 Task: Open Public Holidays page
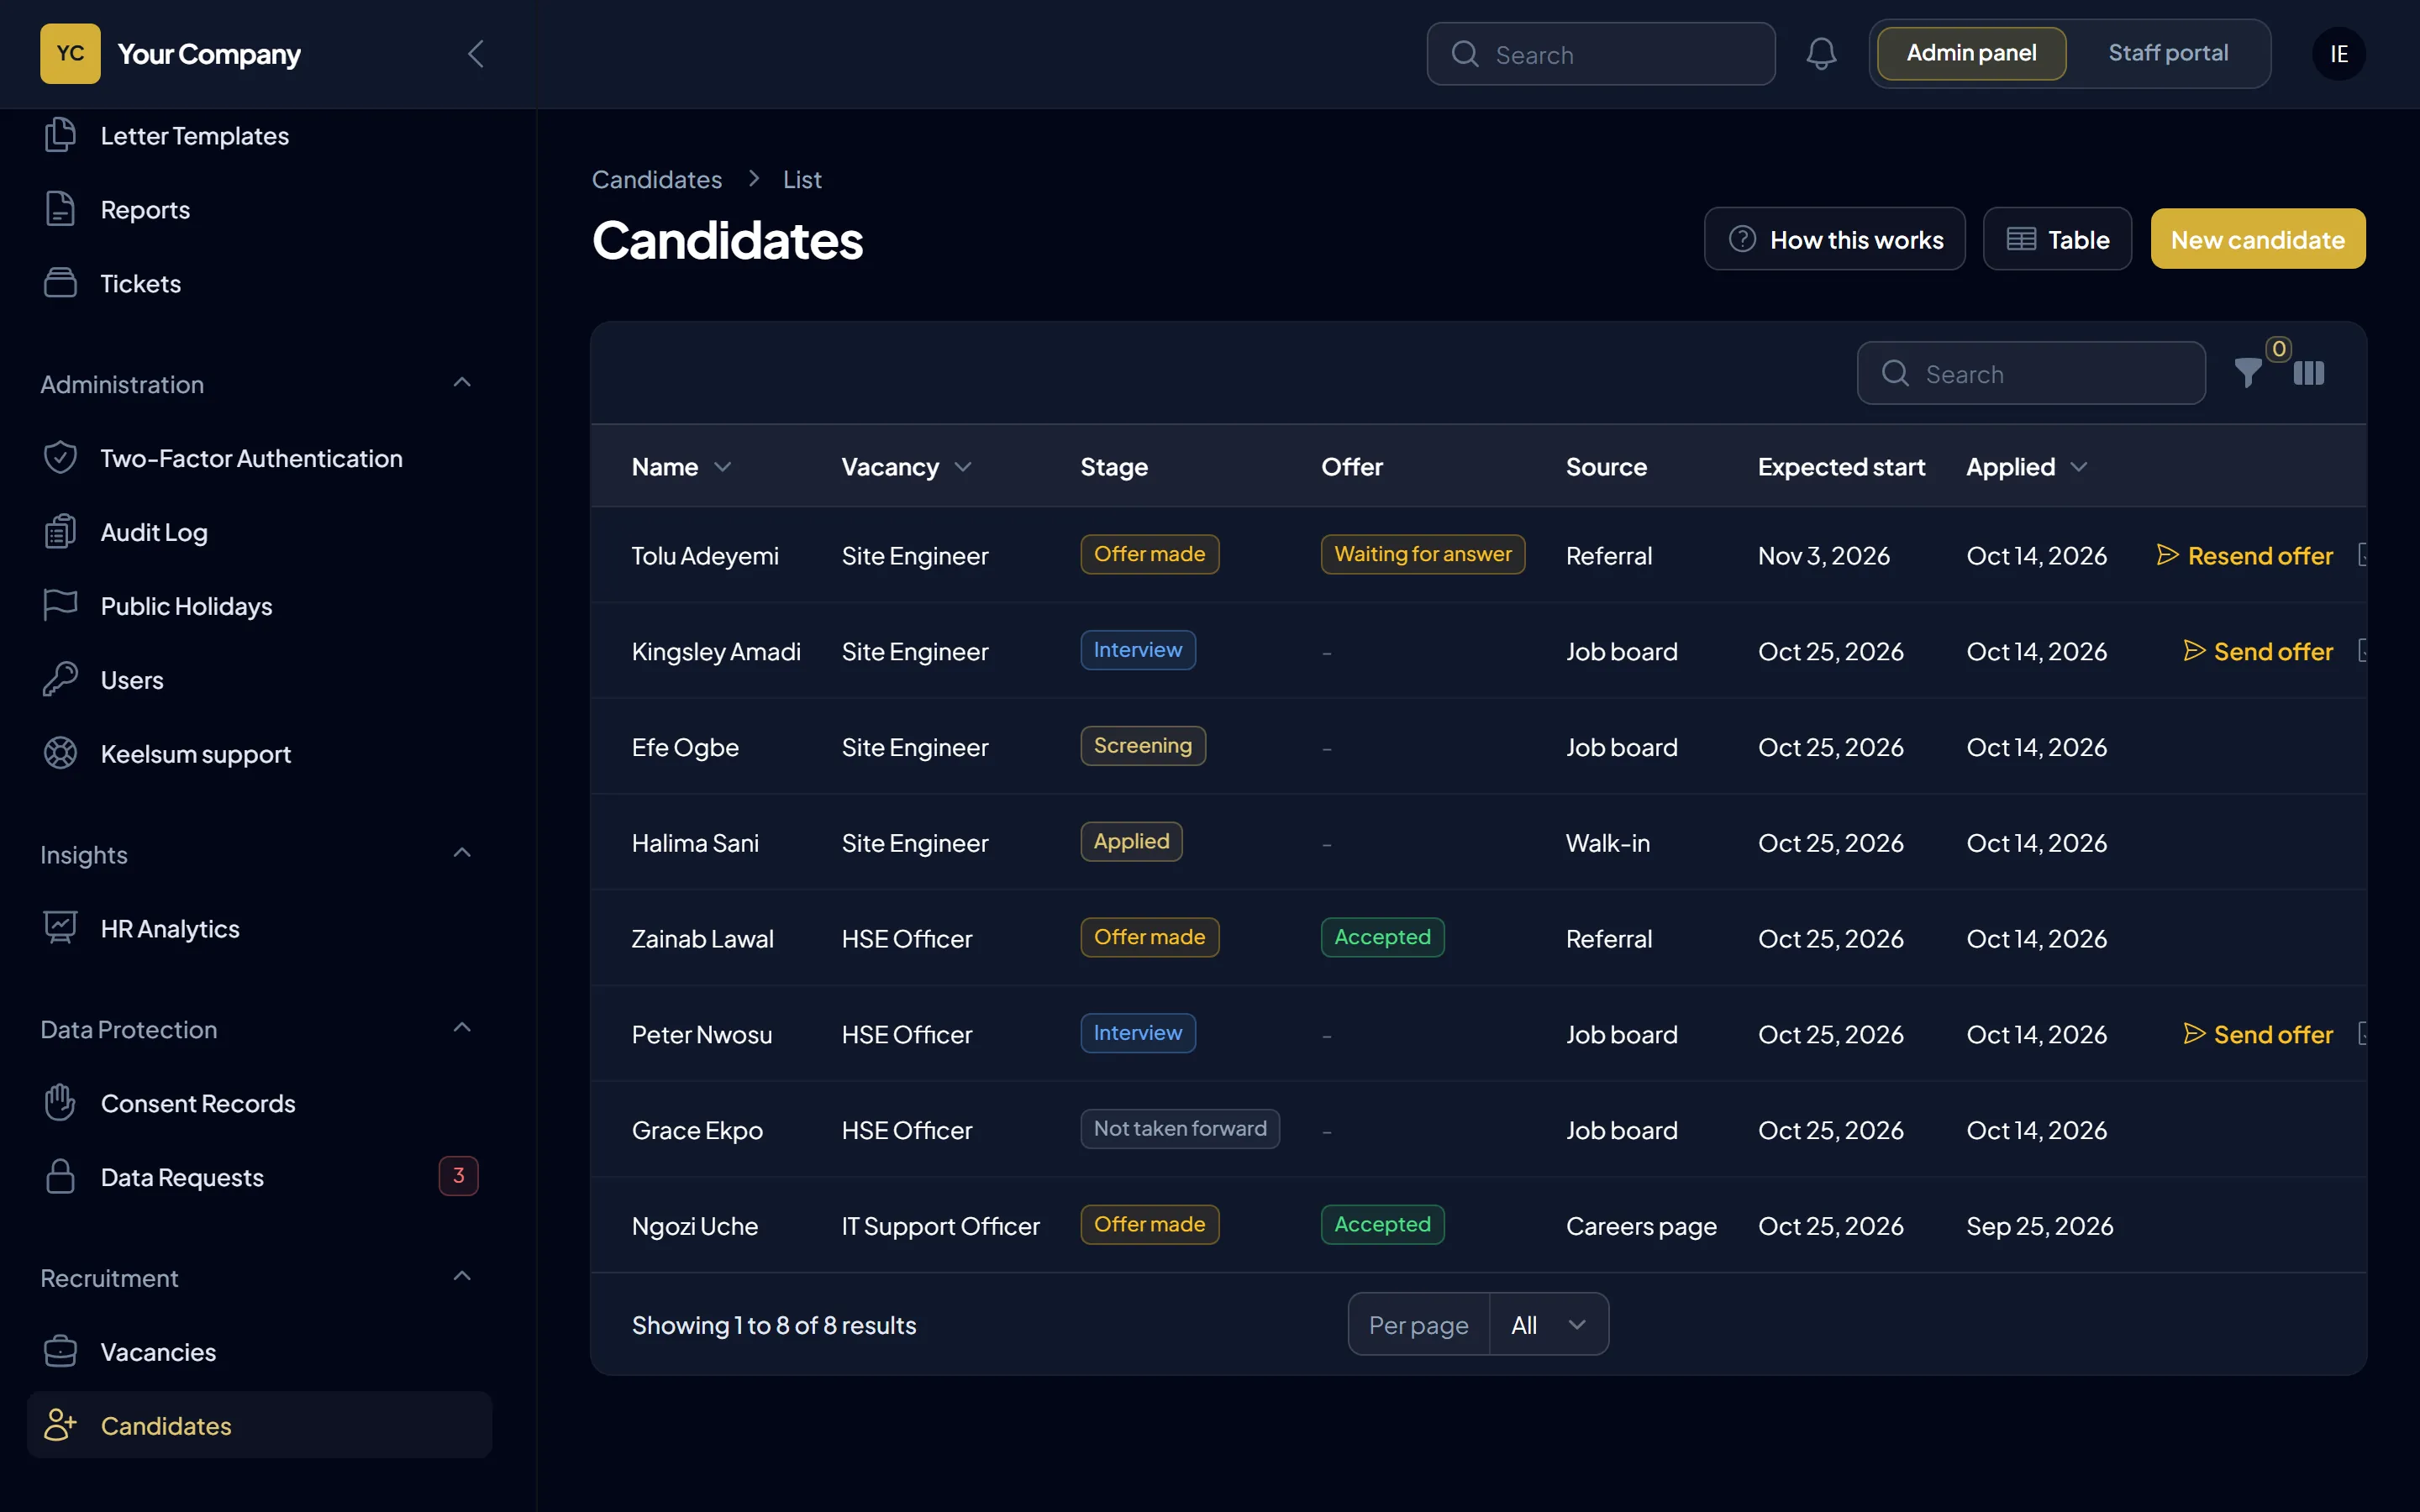pos(259,606)
